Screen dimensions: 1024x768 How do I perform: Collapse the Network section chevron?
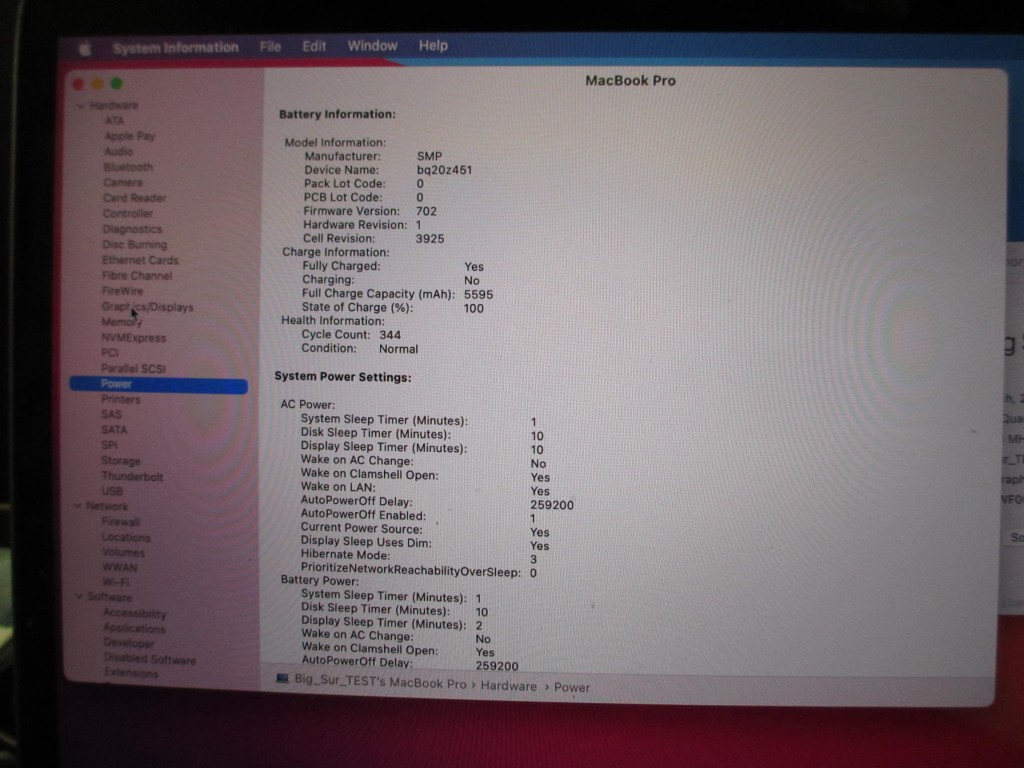[x=78, y=506]
